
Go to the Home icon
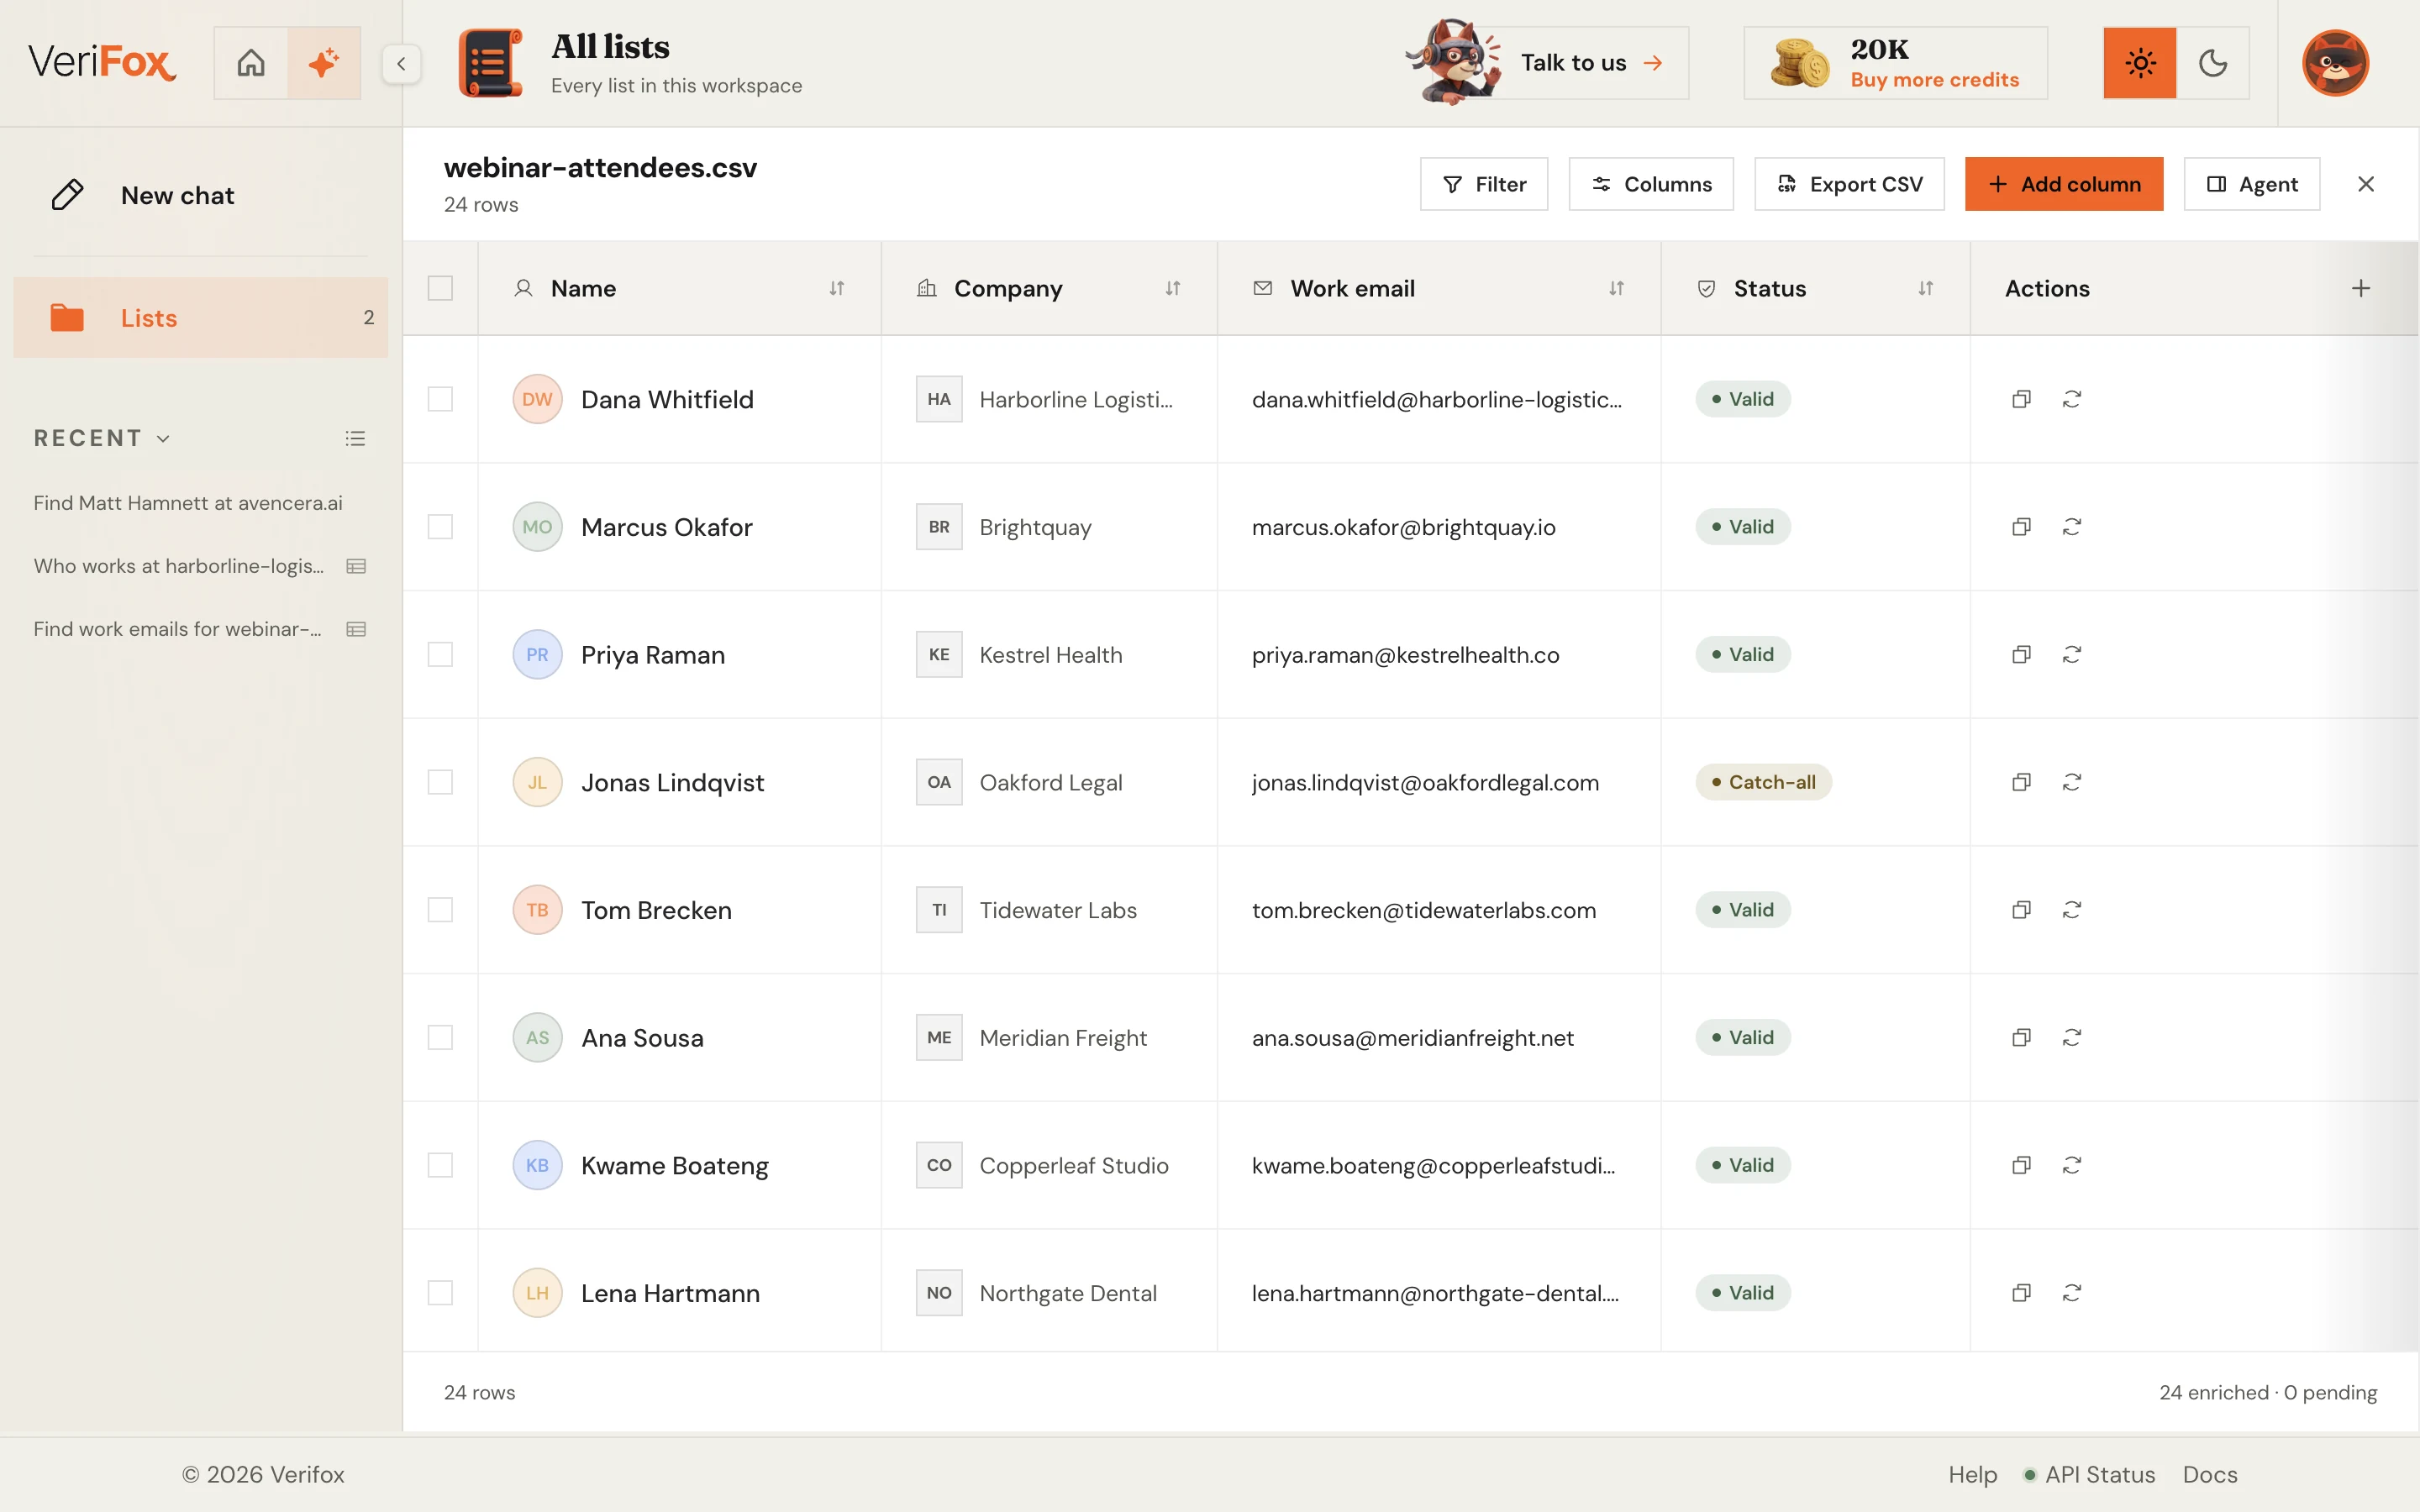(251, 63)
